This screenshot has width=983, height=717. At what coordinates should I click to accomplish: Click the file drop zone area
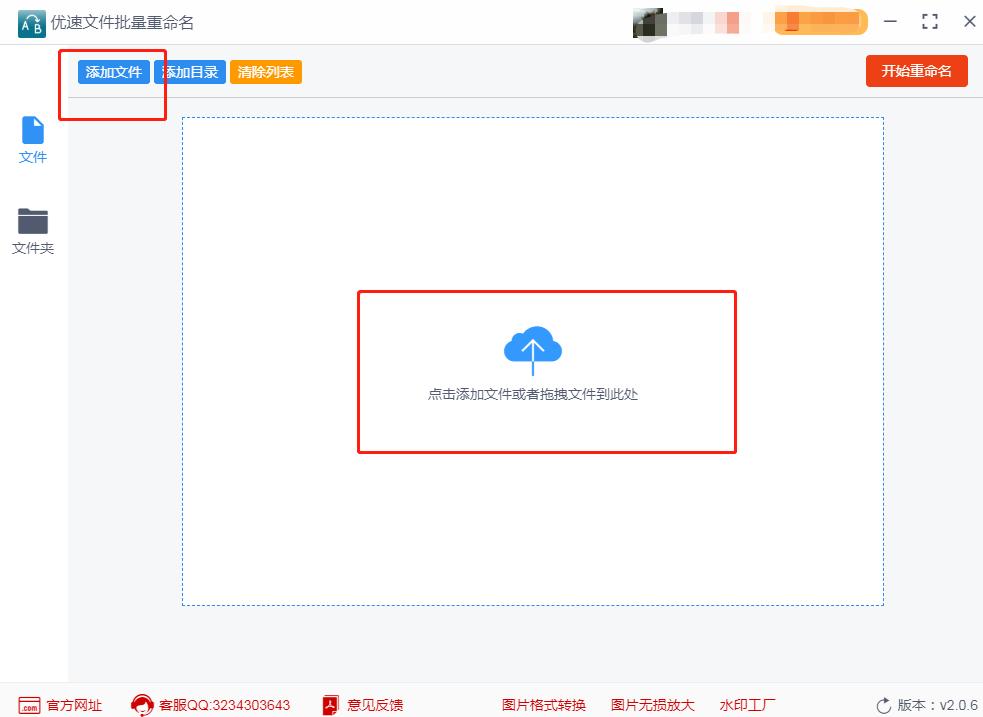546,372
